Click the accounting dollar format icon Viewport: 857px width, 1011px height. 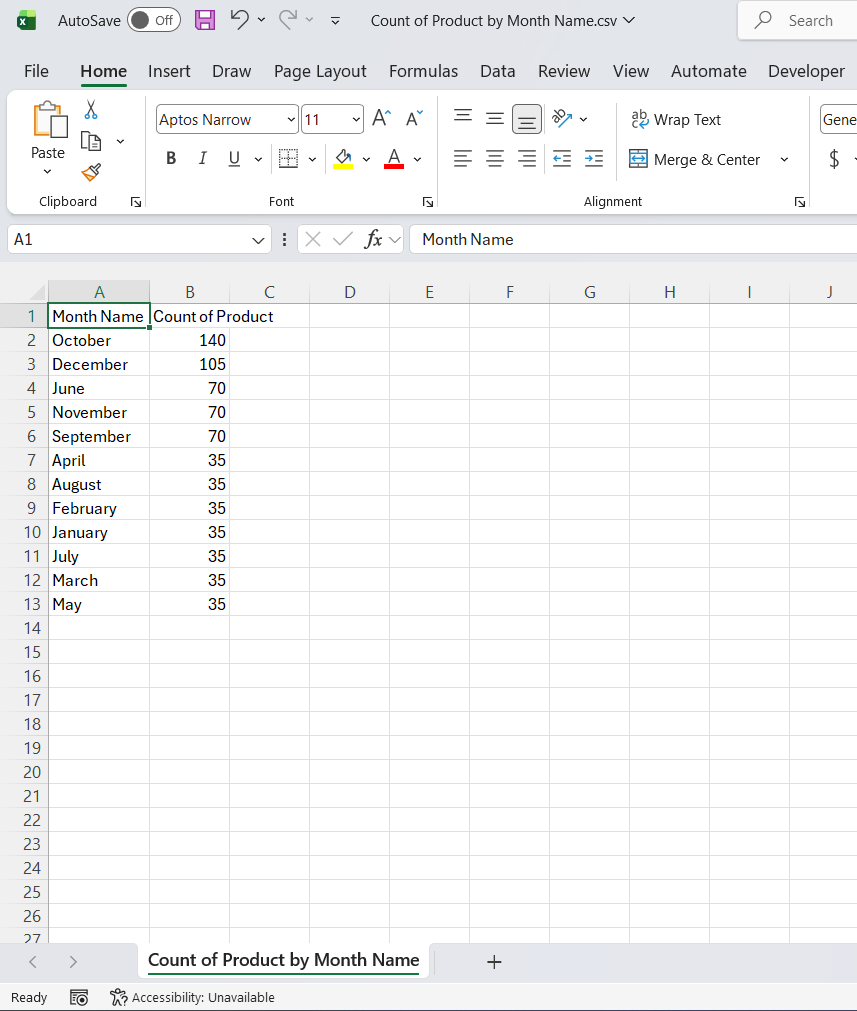coord(834,159)
